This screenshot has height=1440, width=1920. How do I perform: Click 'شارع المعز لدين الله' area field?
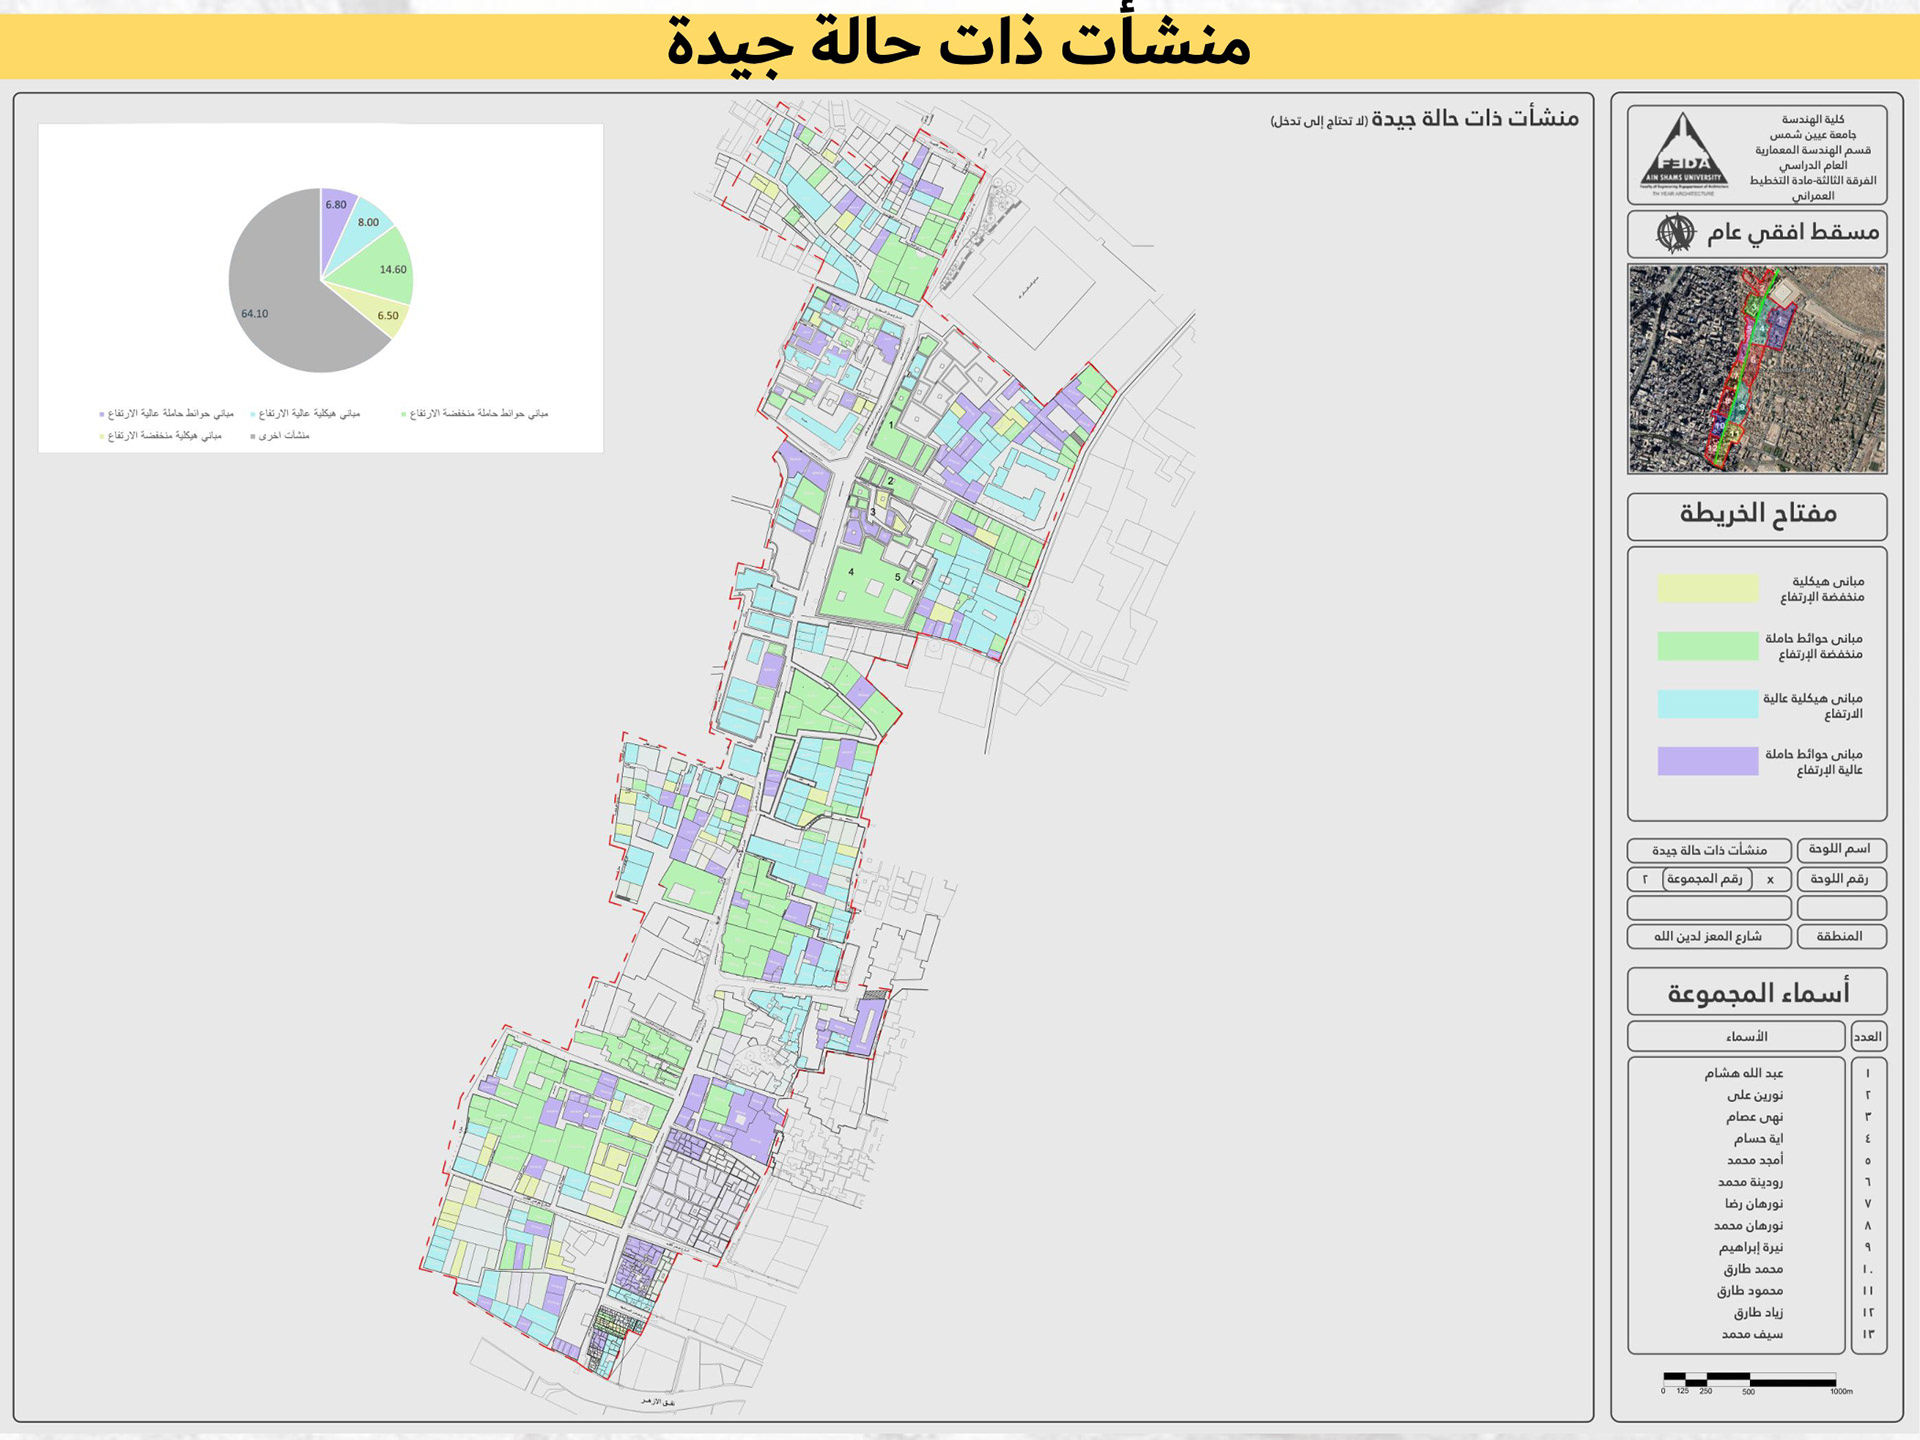1708,936
